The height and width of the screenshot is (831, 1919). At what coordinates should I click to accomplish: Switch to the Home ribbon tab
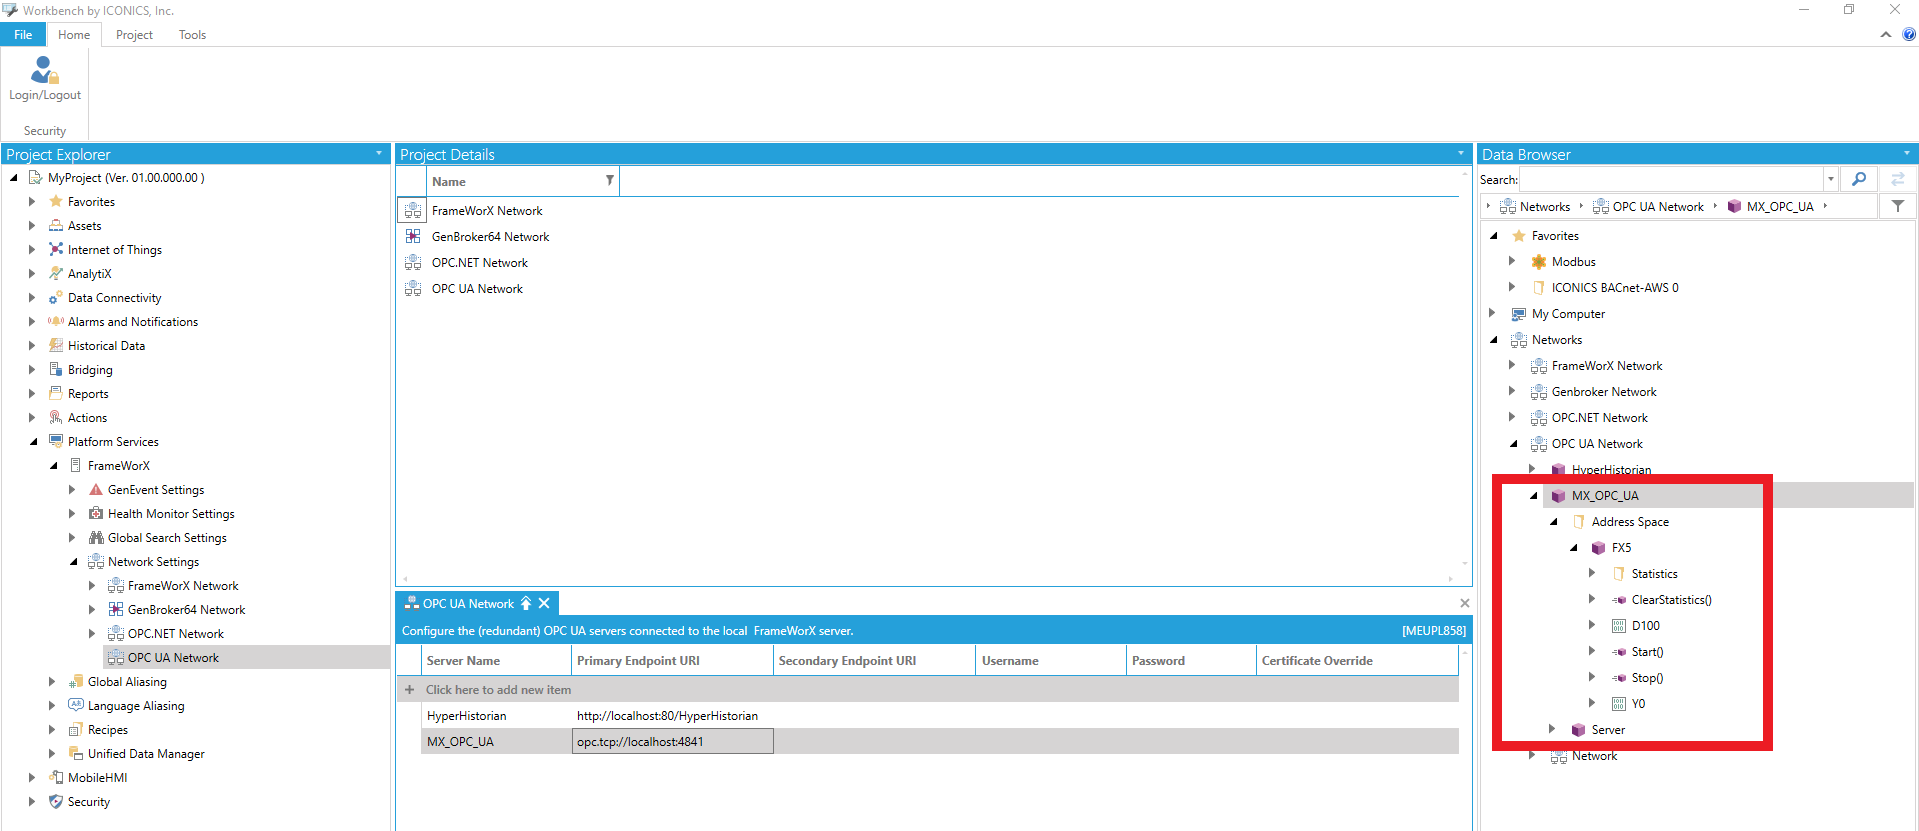[x=74, y=35]
